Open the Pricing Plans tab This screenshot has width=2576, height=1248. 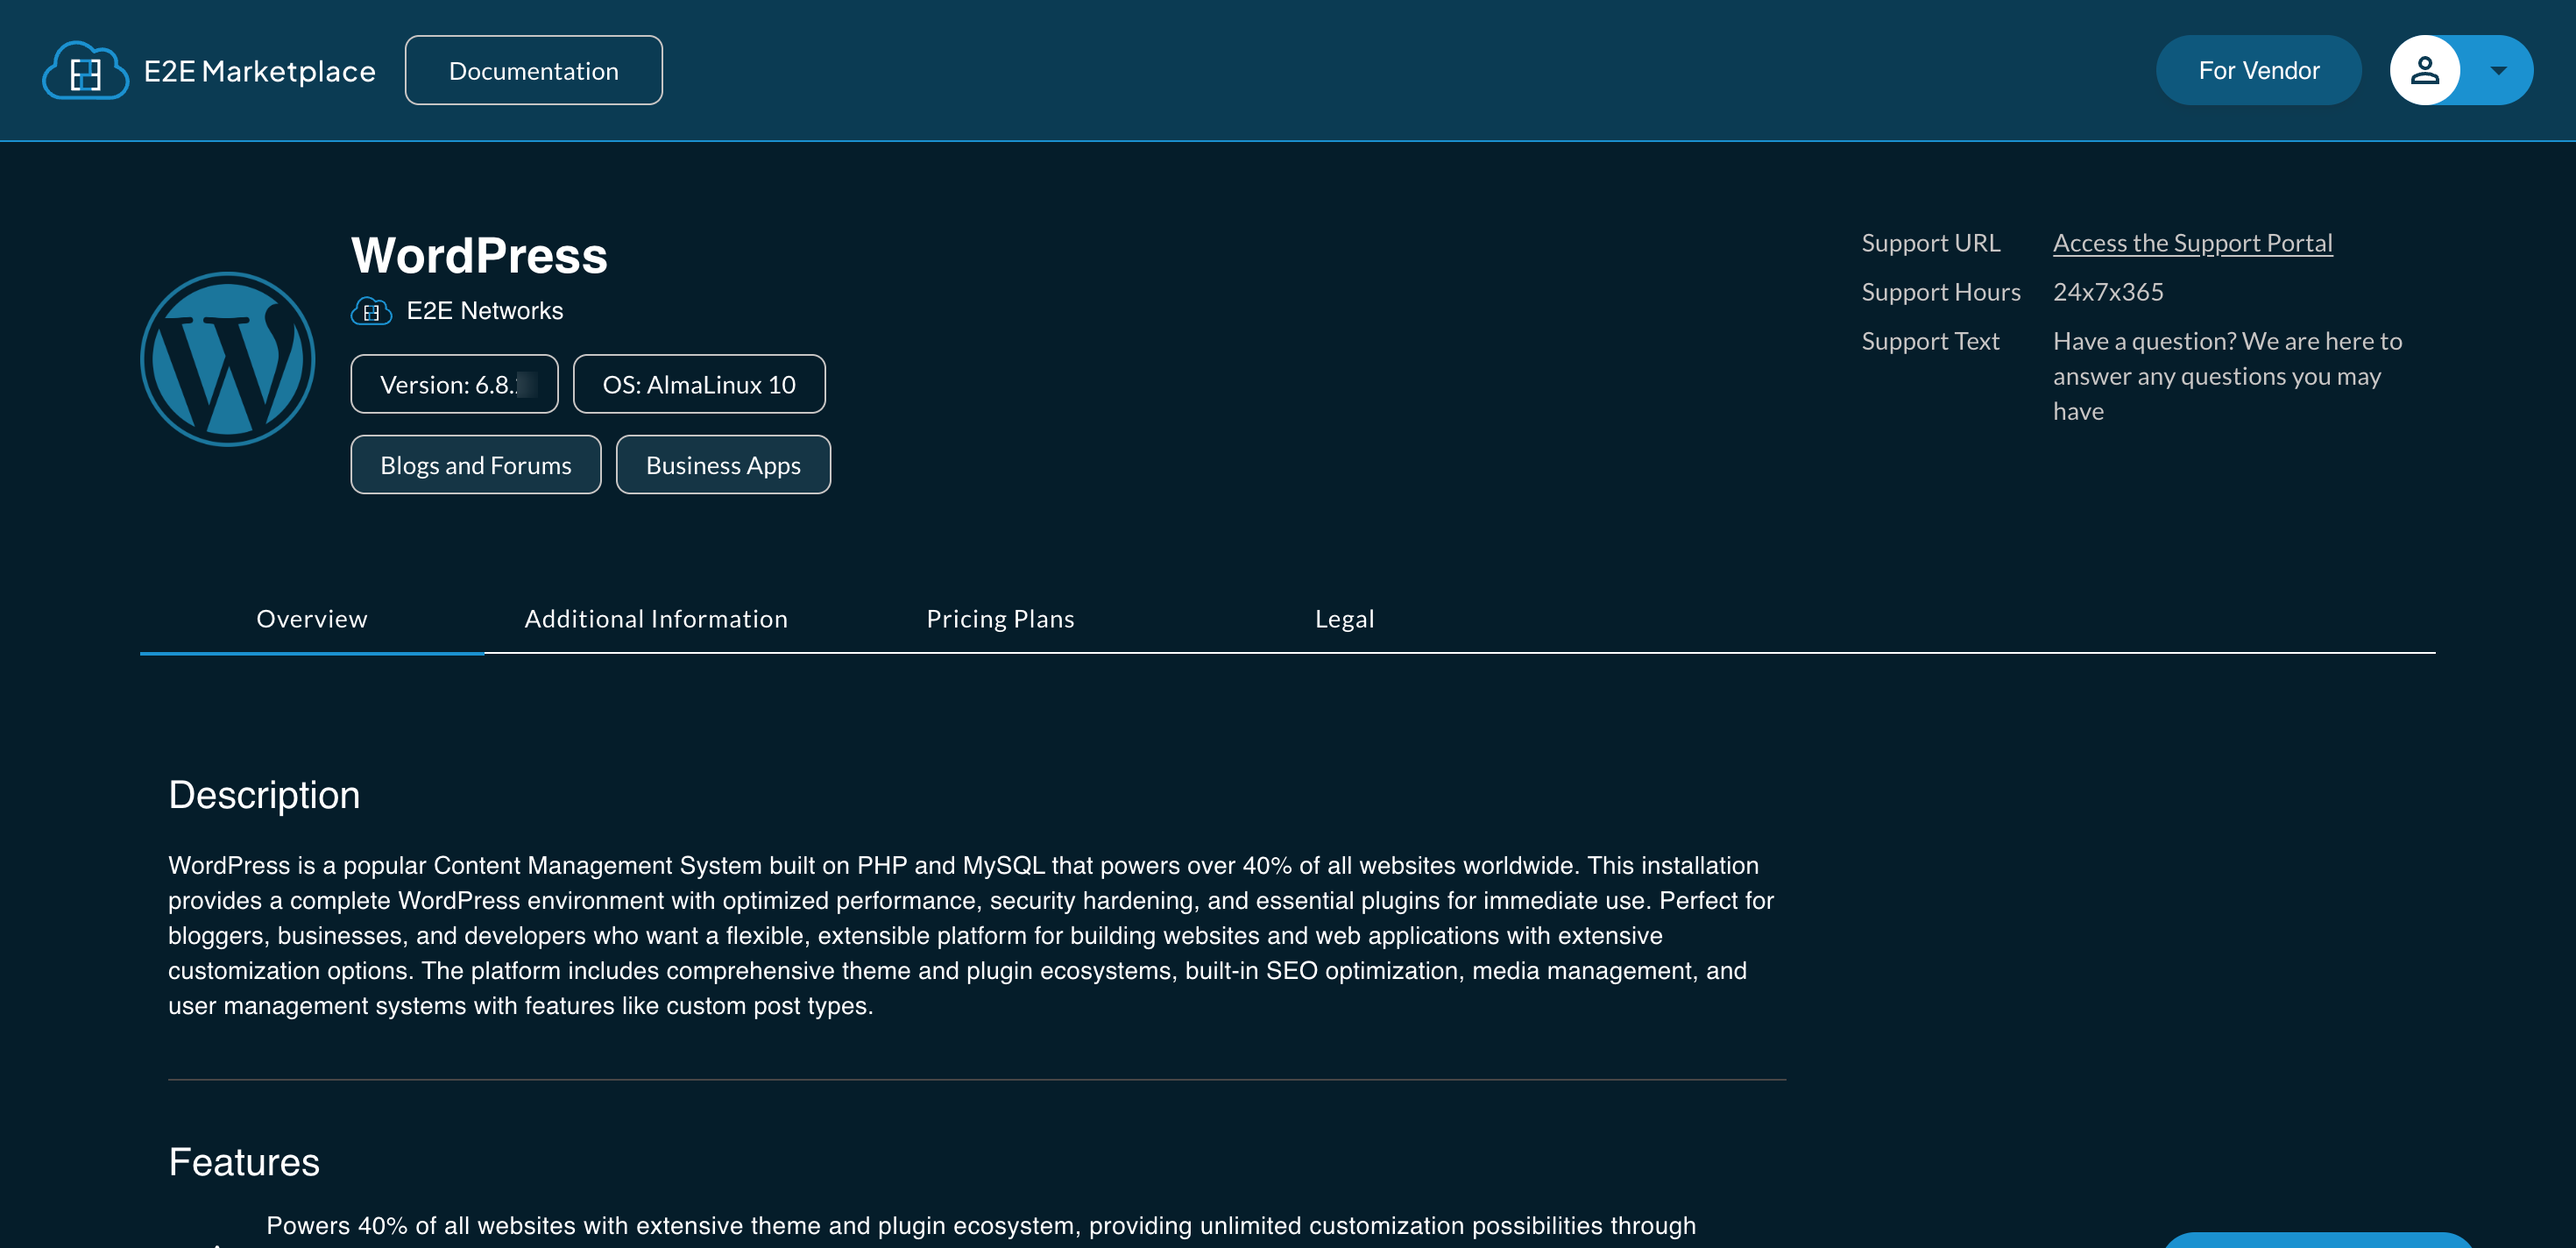click(x=1000, y=619)
